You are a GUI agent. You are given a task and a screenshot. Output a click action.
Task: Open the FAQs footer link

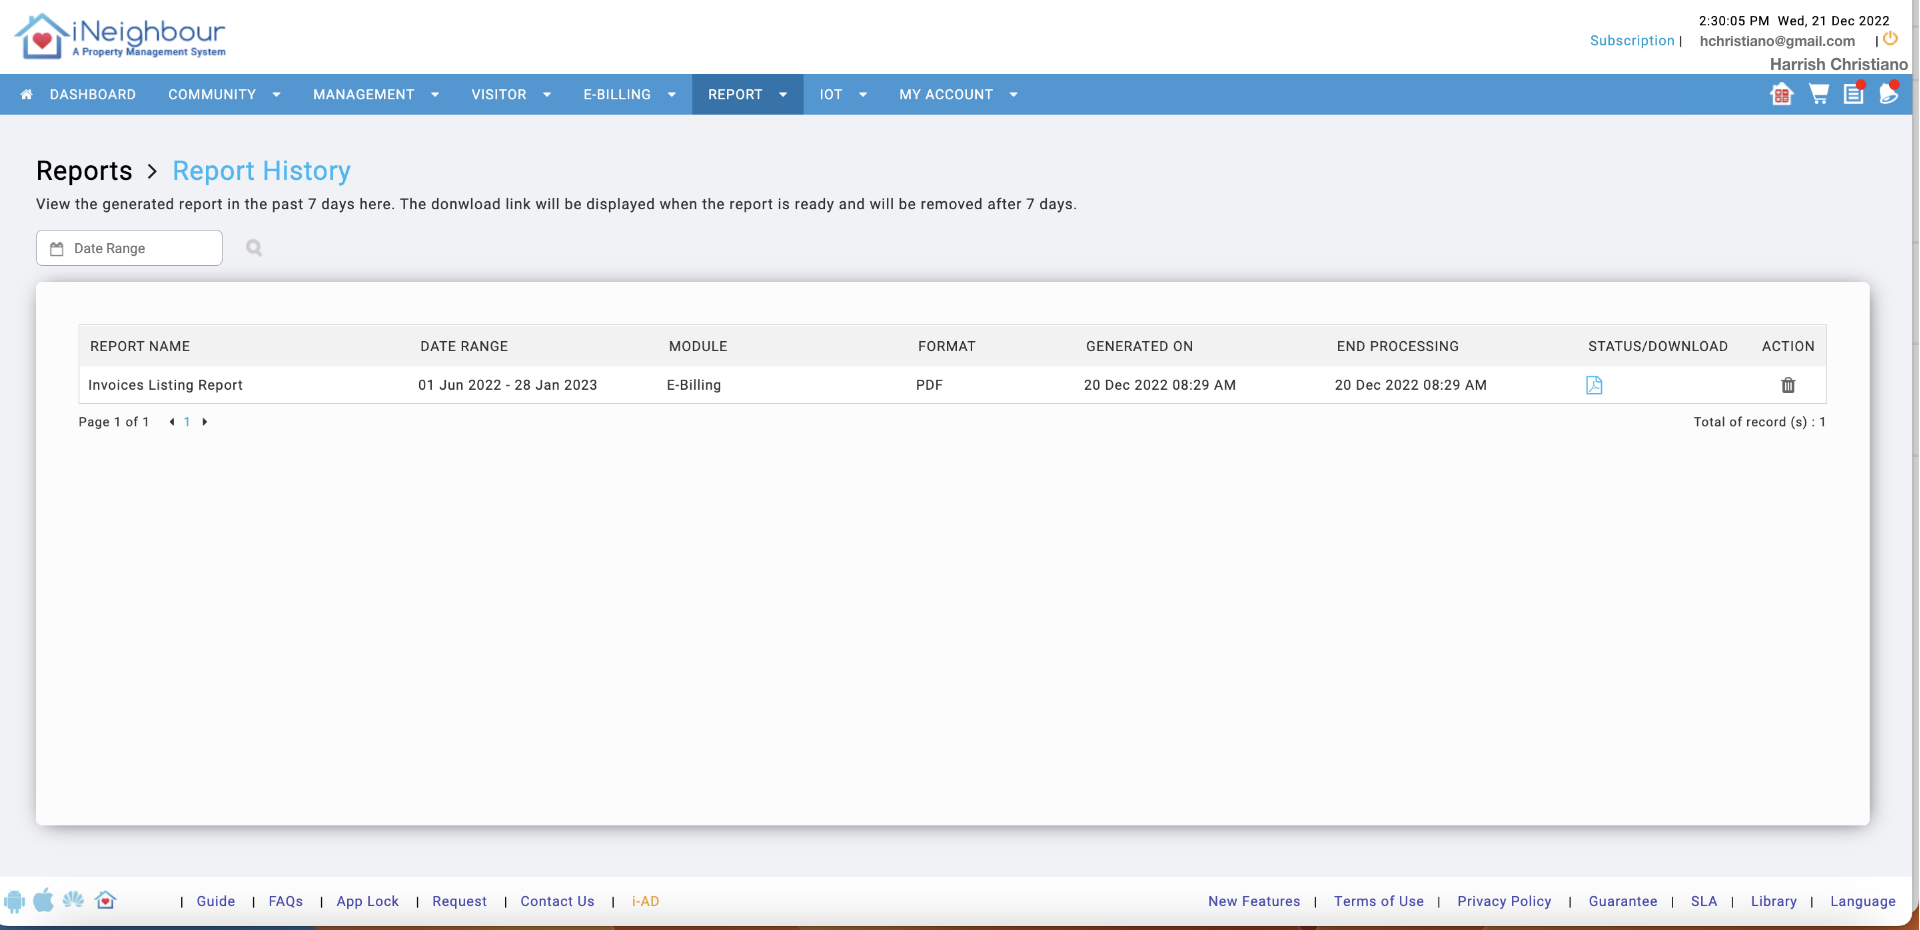[285, 901]
